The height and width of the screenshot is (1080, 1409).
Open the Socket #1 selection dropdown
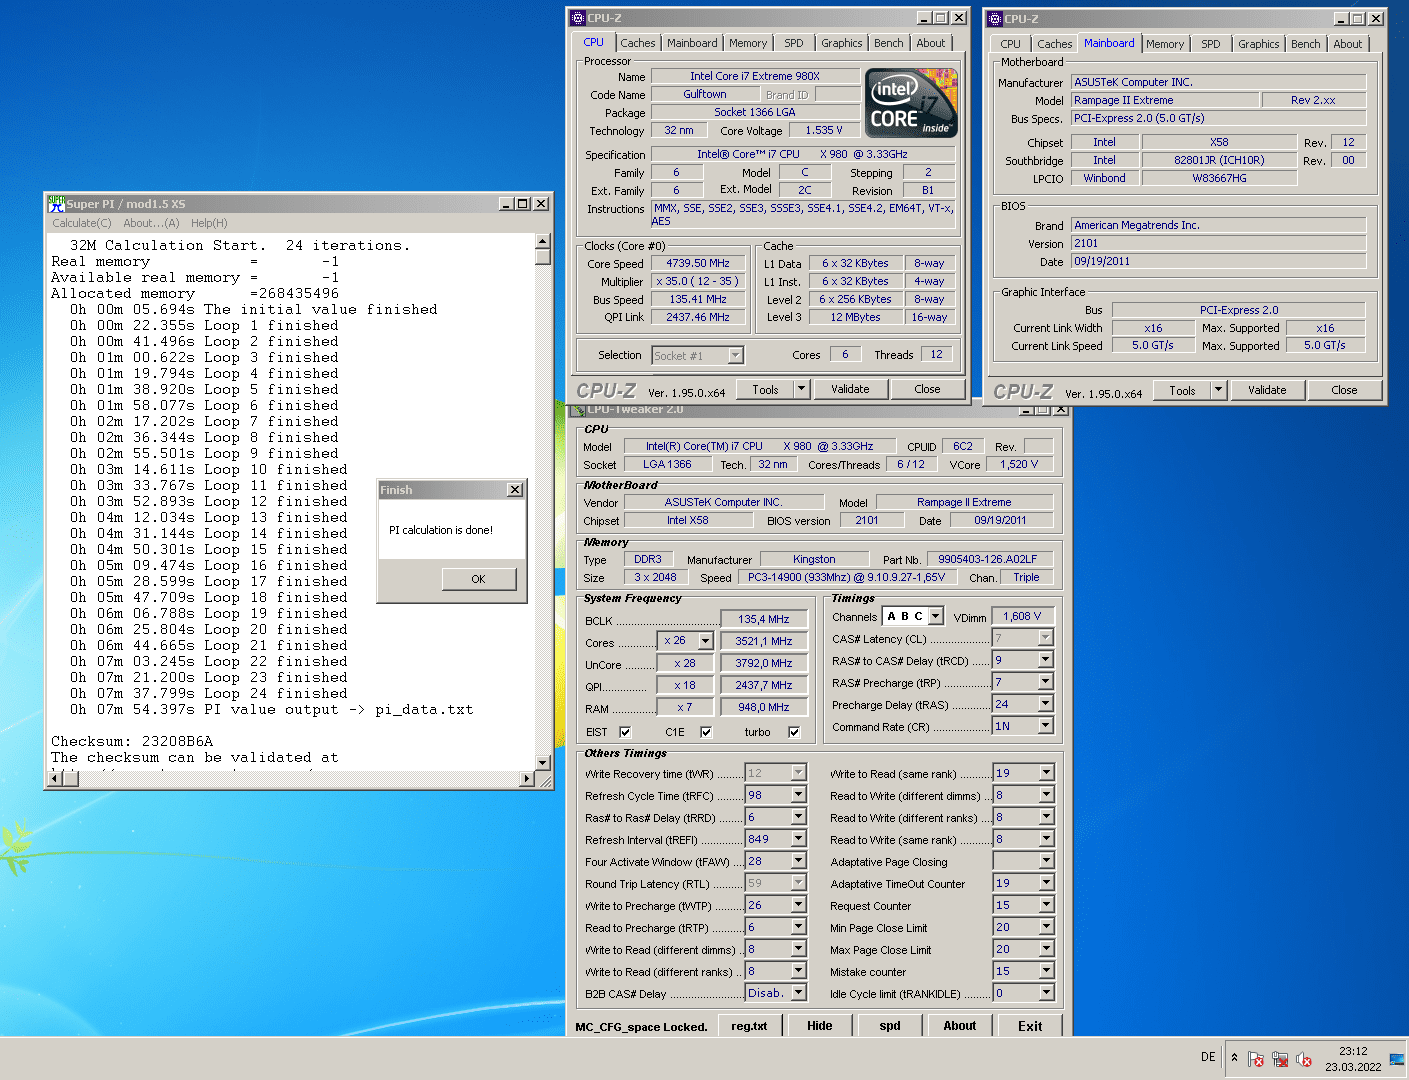pos(735,355)
